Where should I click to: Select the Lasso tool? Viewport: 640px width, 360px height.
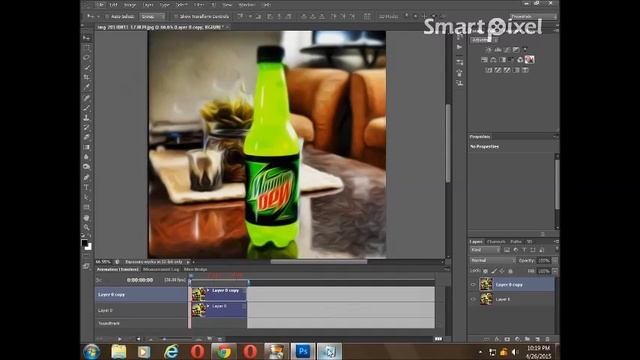point(86,58)
